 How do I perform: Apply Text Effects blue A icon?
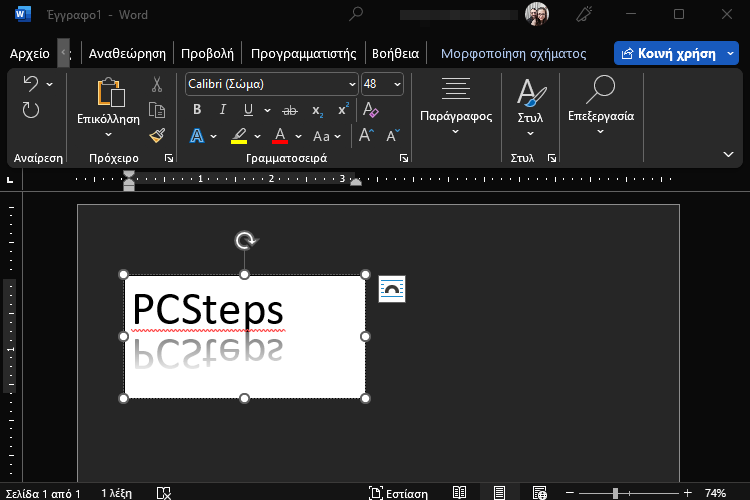point(197,136)
